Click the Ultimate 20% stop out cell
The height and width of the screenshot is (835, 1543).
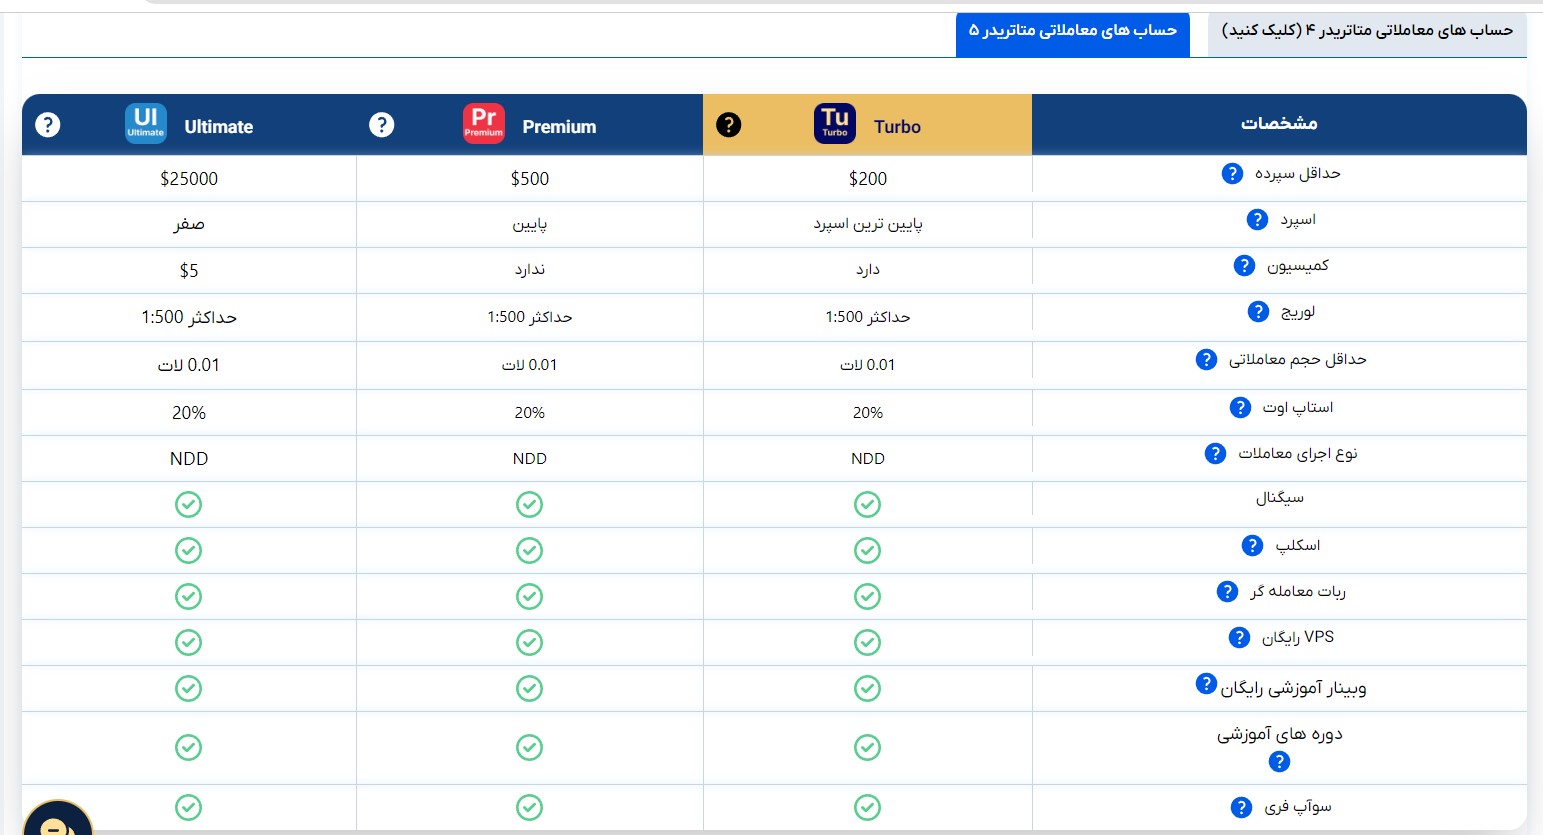click(x=189, y=413)
